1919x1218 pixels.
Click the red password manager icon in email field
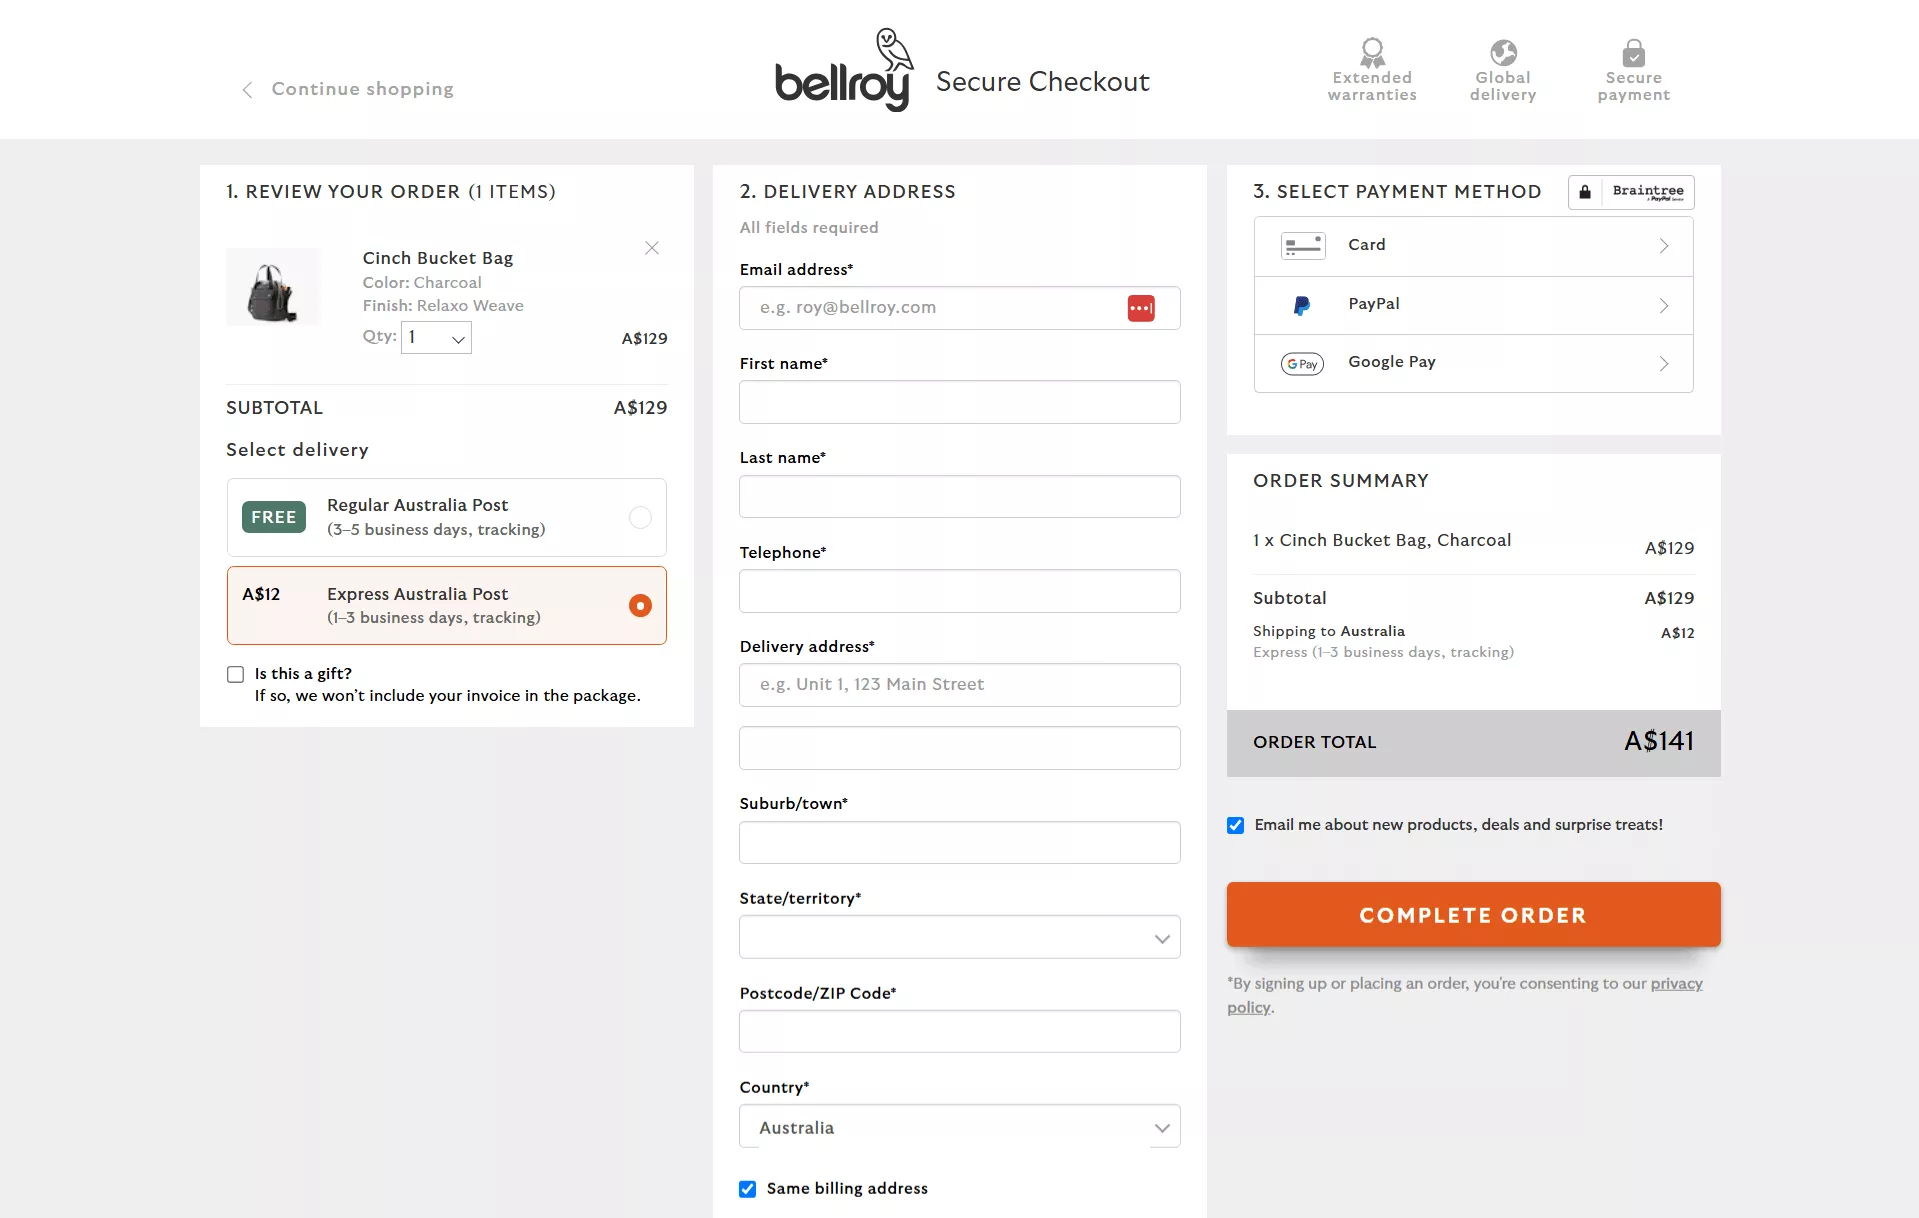(x=1141, y=308)
